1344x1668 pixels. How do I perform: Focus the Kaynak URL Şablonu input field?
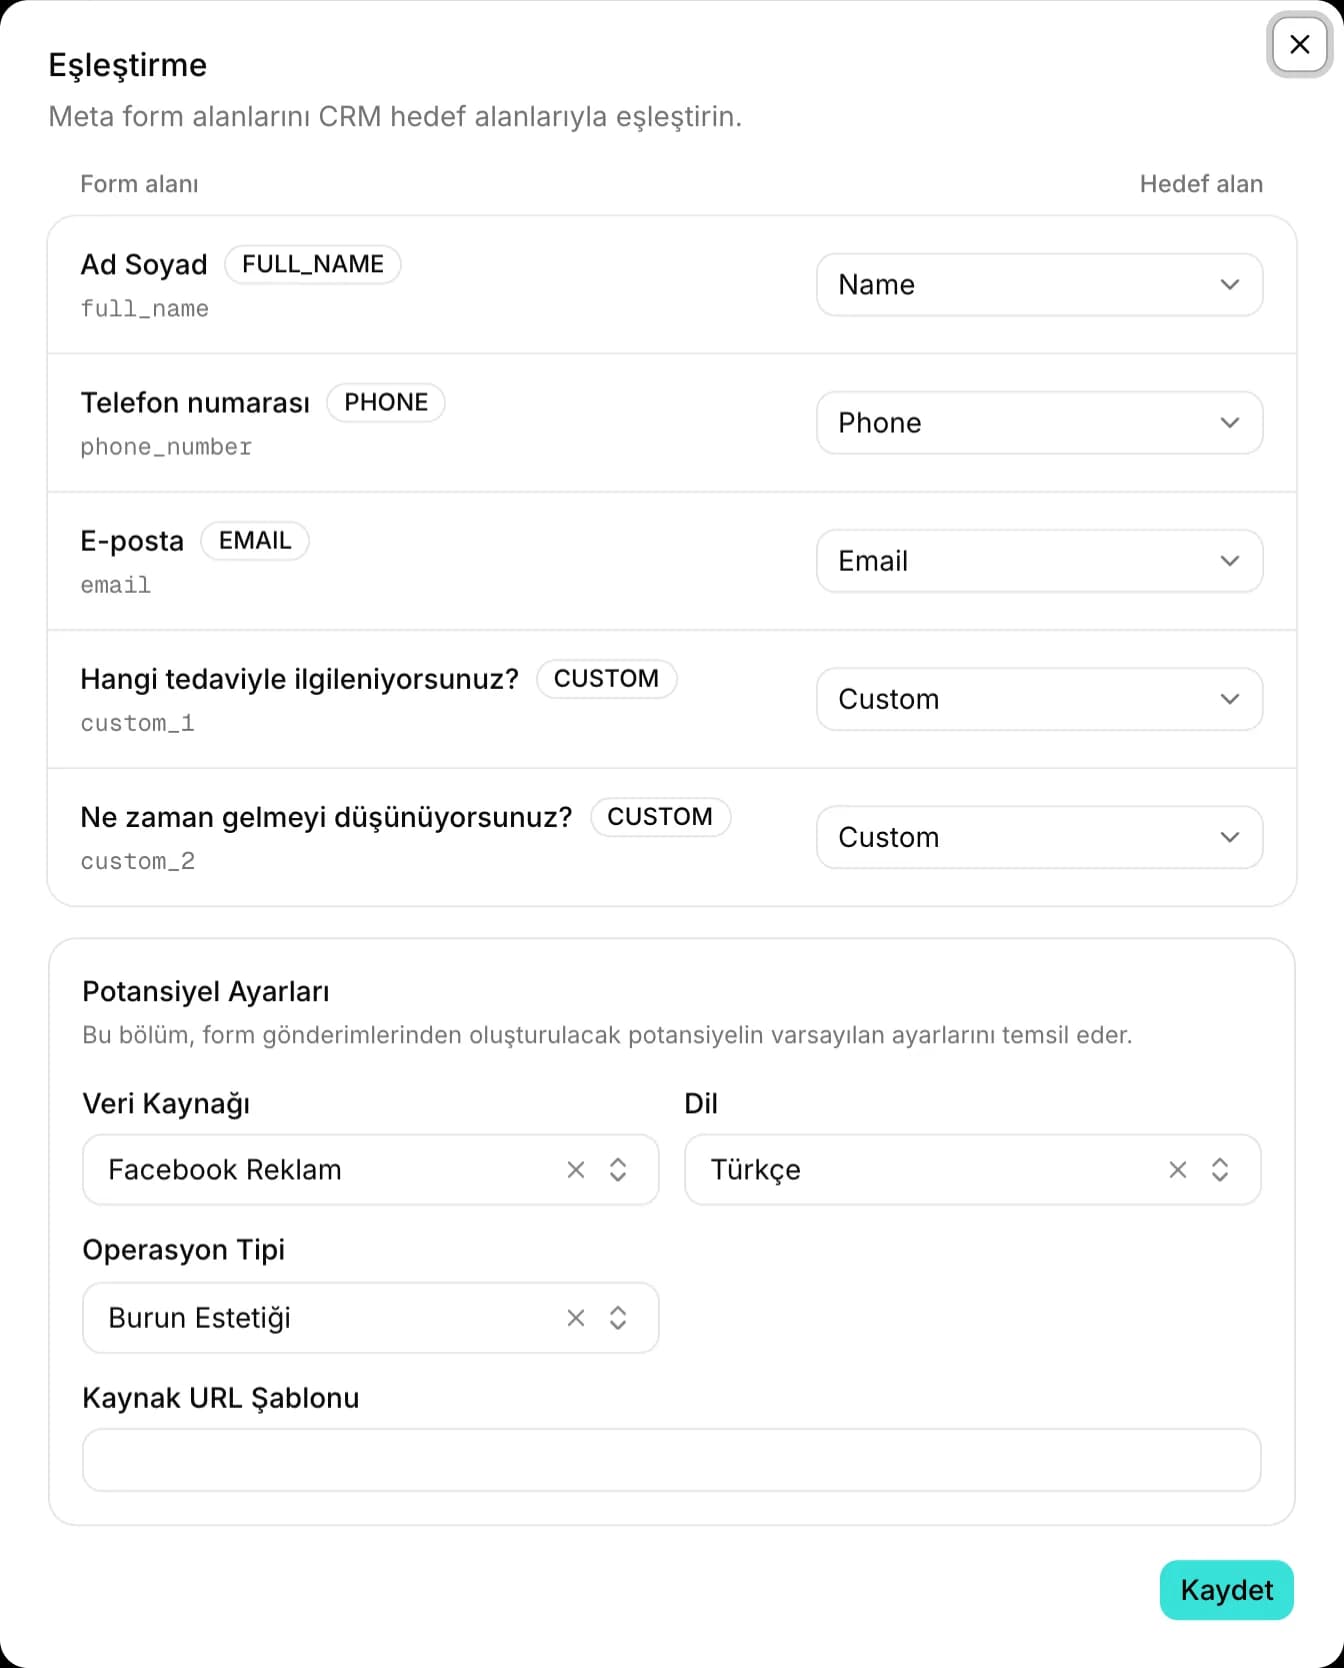click(671, 1460)
